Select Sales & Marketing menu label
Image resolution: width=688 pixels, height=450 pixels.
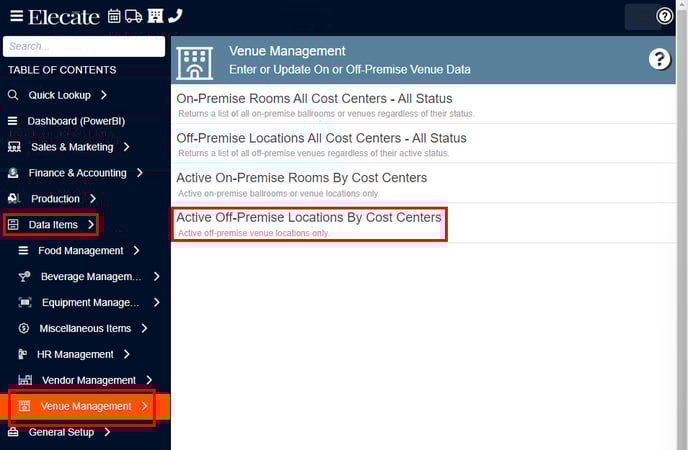pyautogui.click(x=72, y=147)
